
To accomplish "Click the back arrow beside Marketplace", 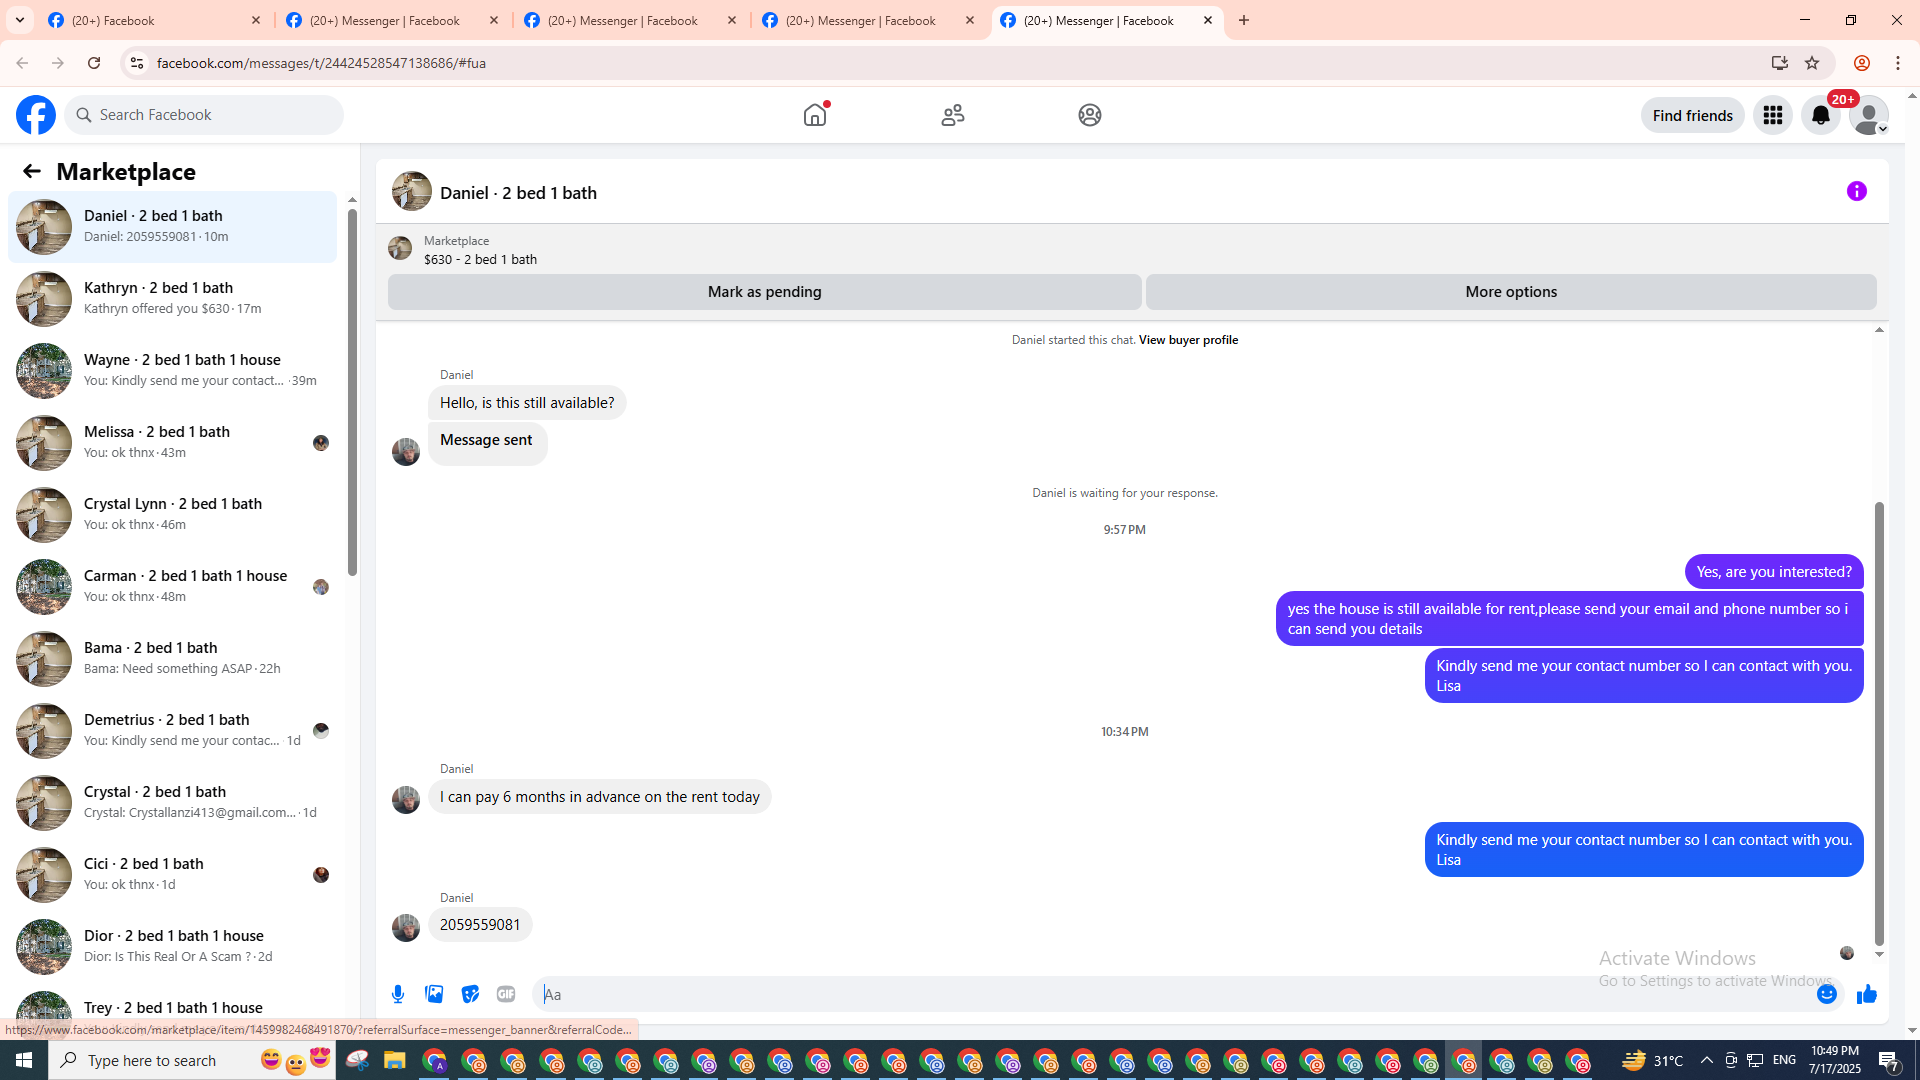I will 32,171.
